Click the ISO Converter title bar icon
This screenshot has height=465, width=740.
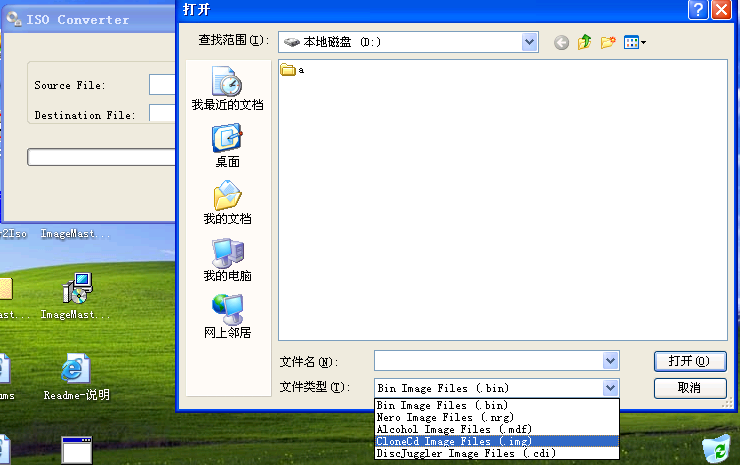tap(14, 19)
